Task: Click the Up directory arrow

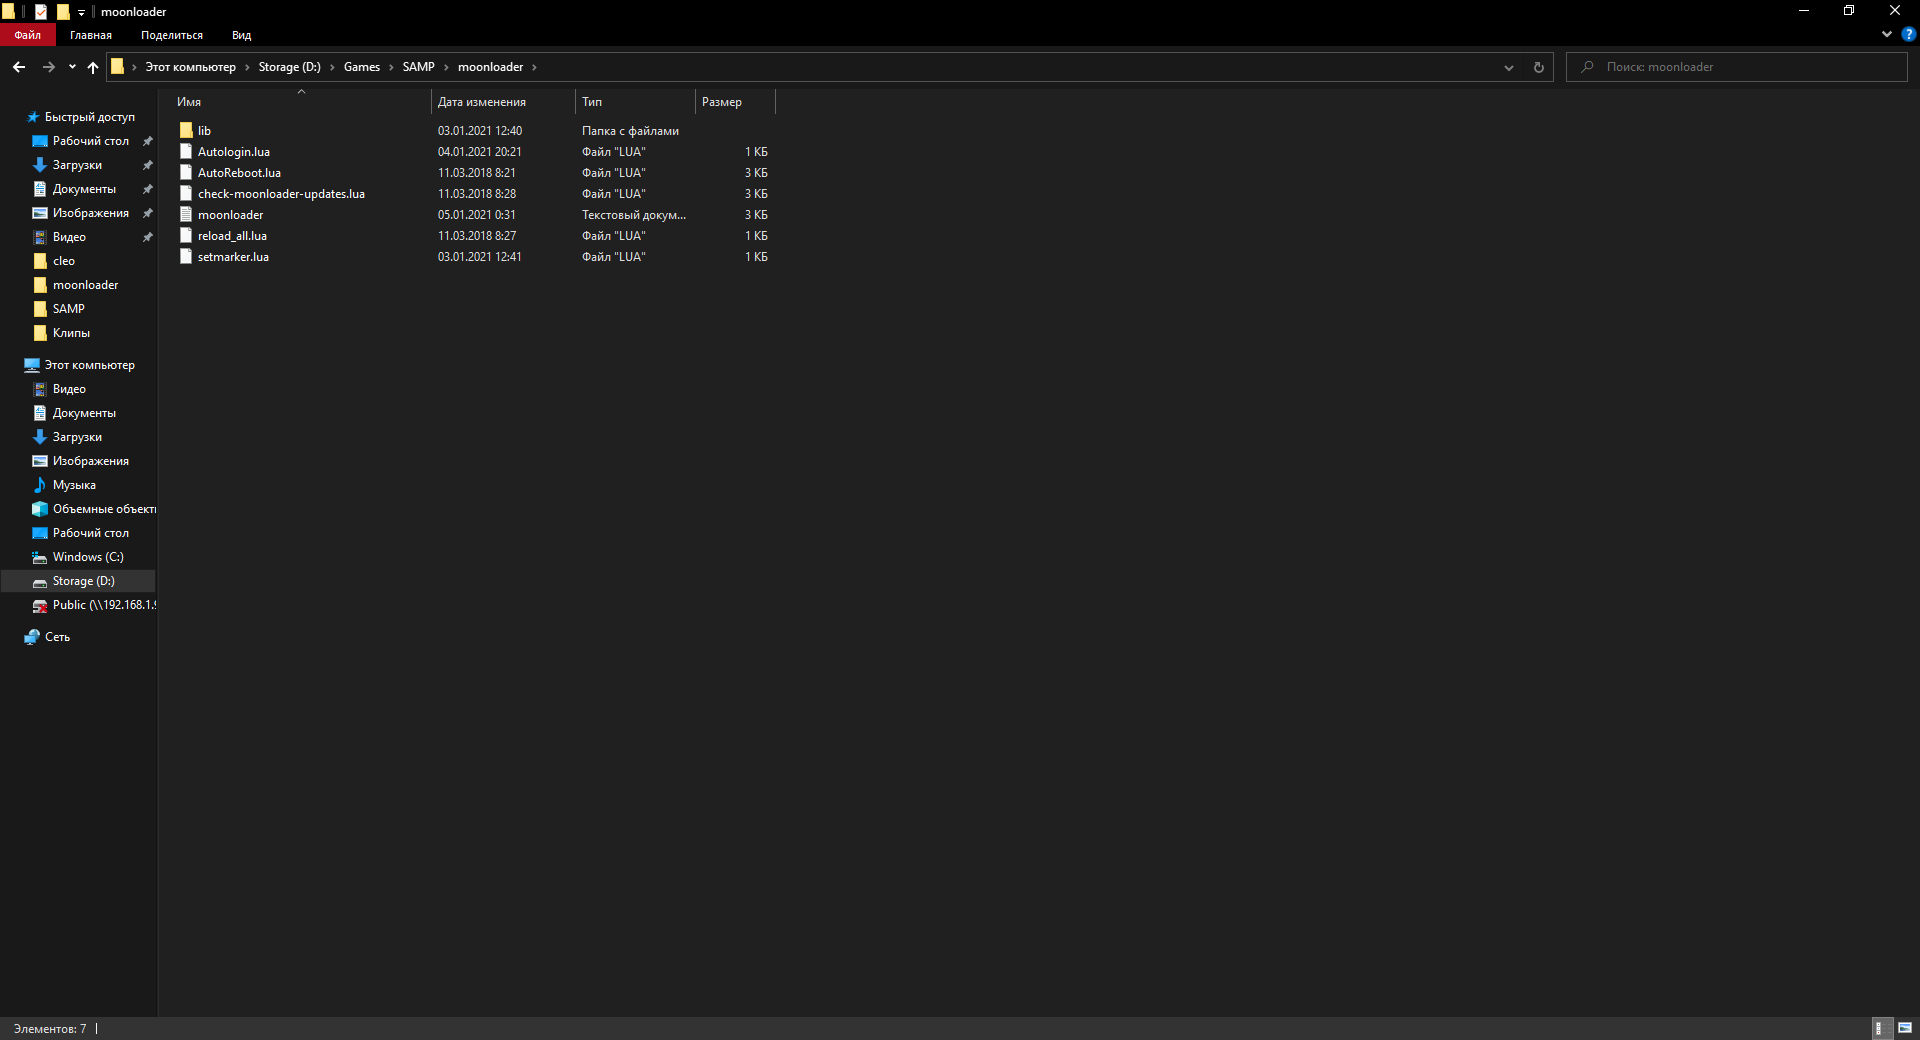Action: [93, 67]
